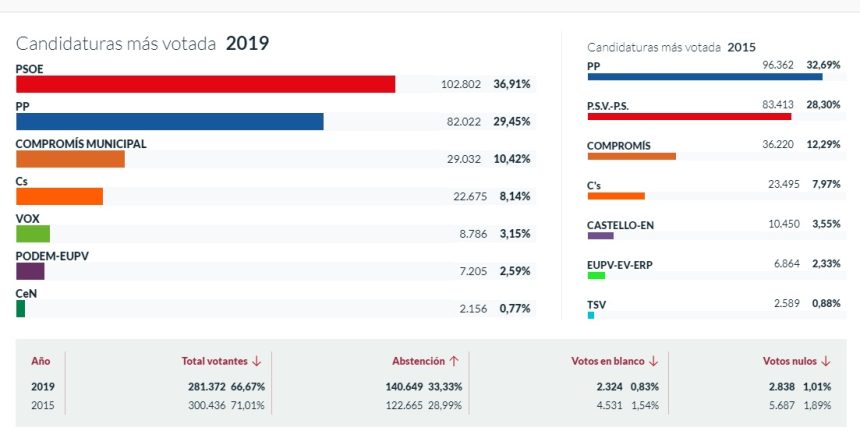
Task: Click the cyan TSV bar
Action: [591, 316]
